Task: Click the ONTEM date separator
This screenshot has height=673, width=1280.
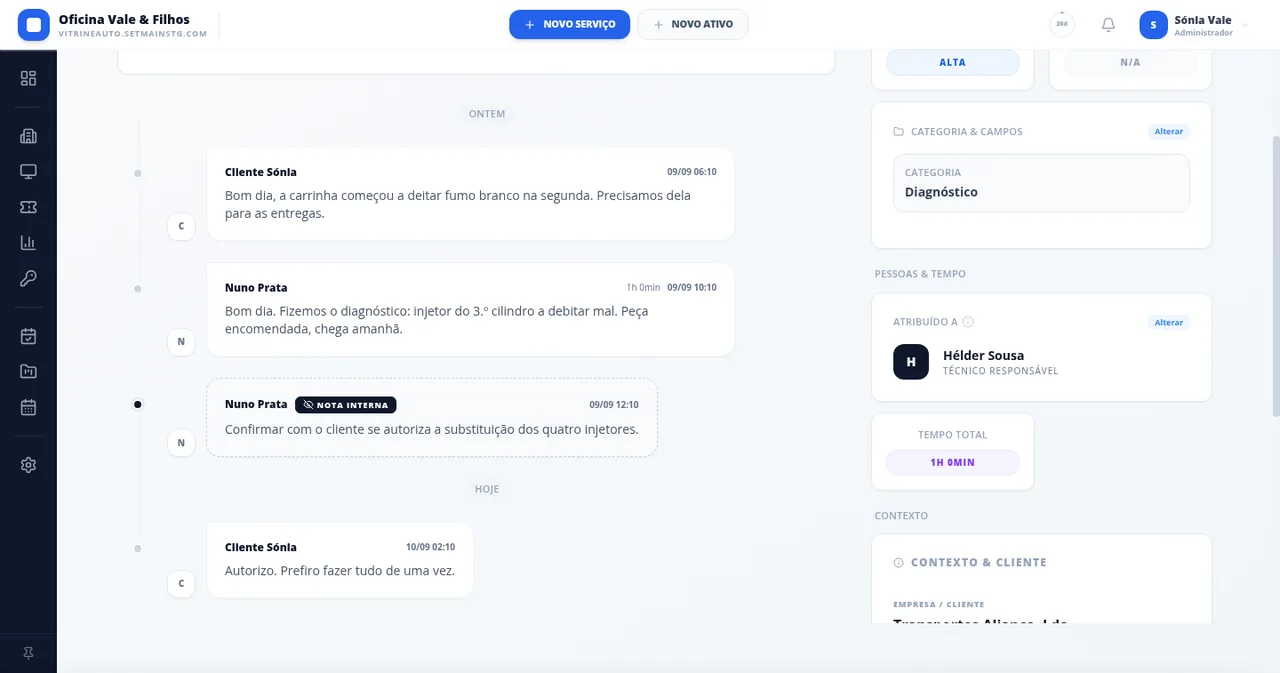Action: pyautogui.click(x=487, y=114)
